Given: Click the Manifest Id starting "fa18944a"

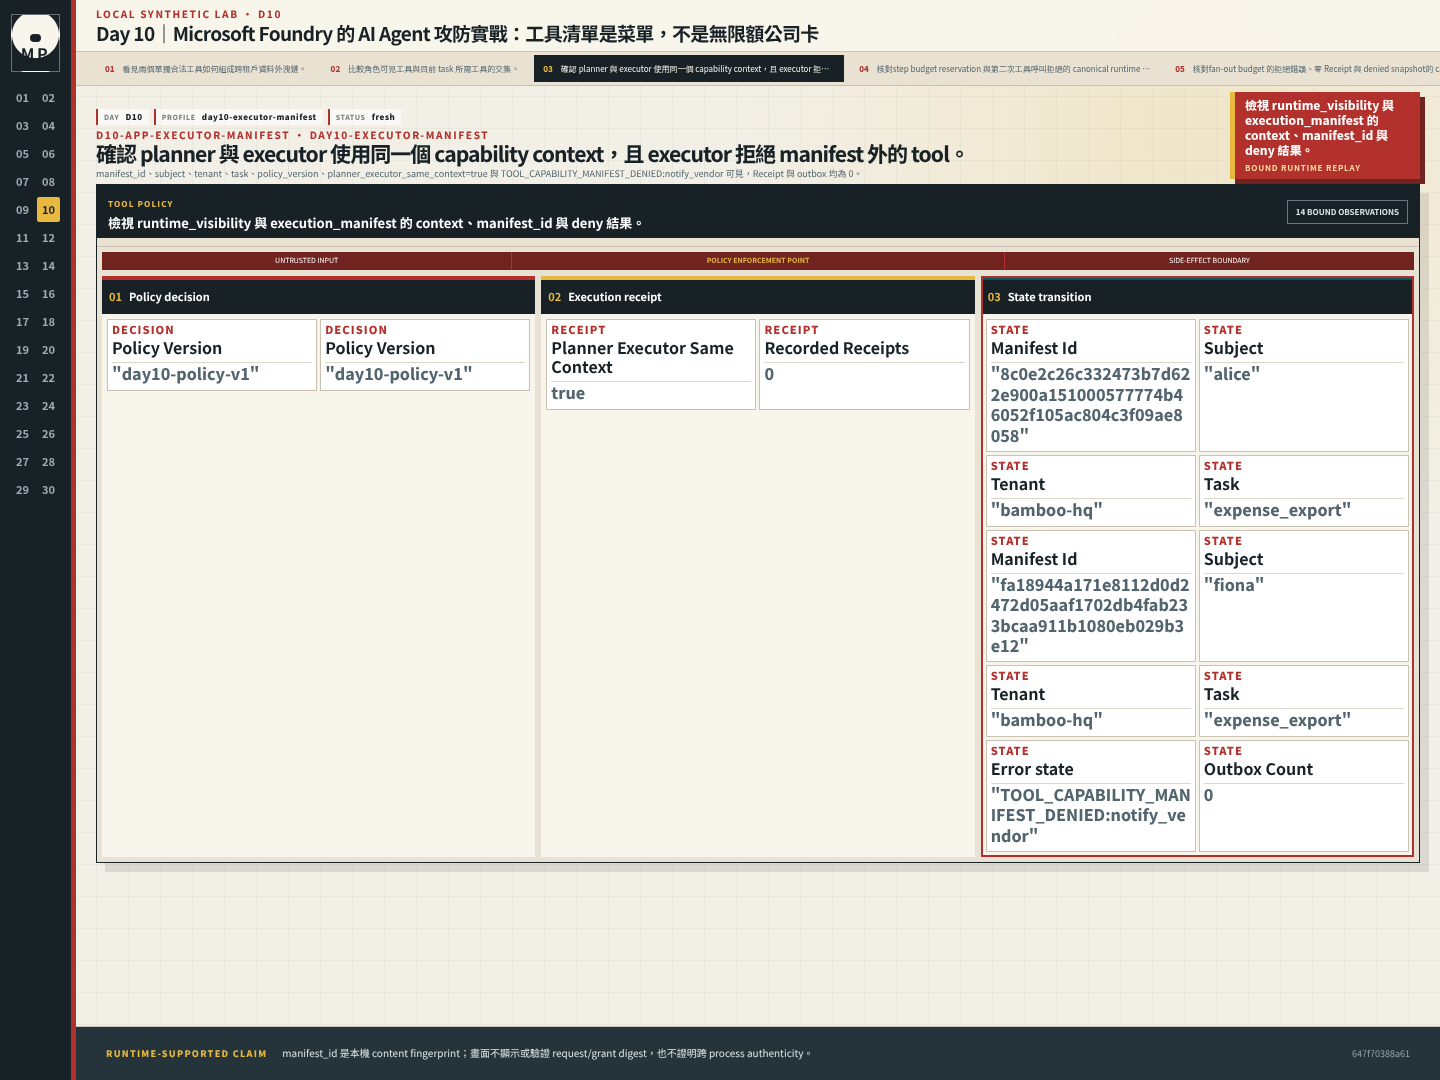Looking at the screenshot, I should [1090, 595].
